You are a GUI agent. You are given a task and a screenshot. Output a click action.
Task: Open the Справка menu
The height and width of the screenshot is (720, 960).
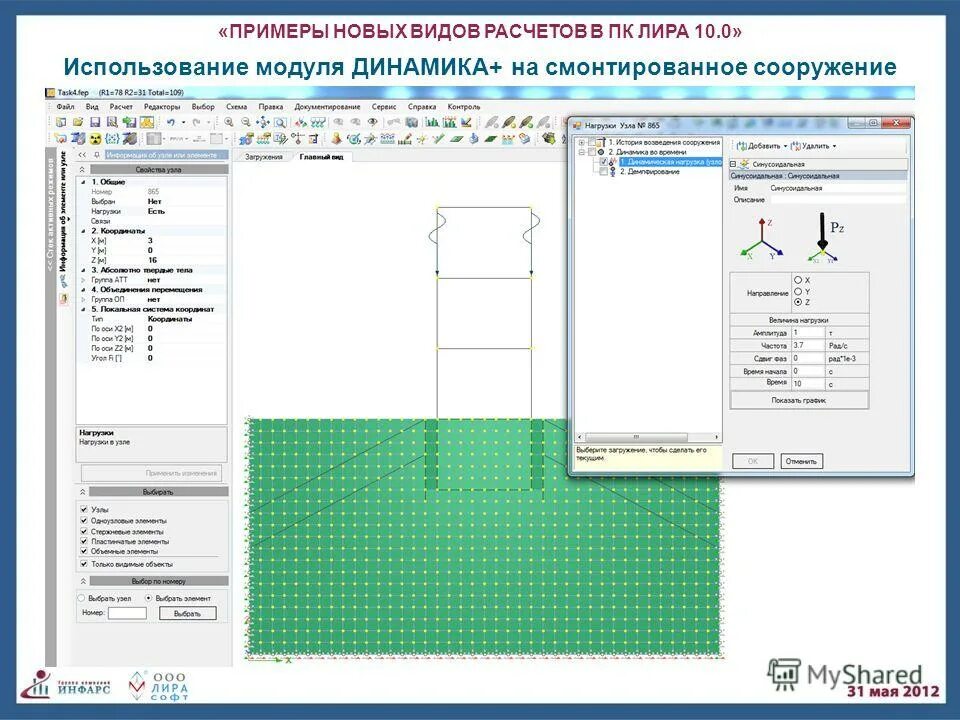(422, 107)
